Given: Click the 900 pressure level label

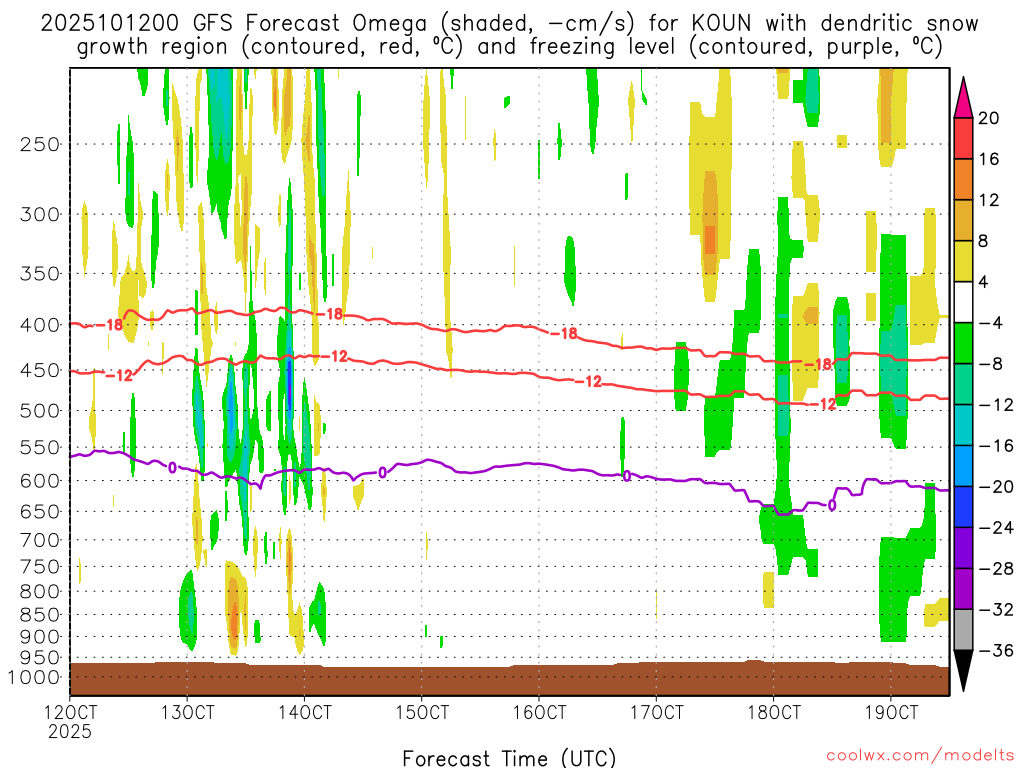Looking at the screenshot, I should point(40,637).
